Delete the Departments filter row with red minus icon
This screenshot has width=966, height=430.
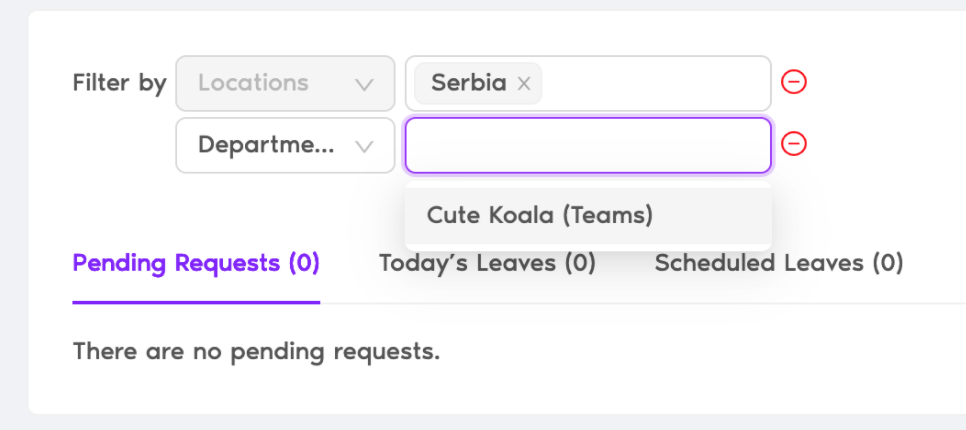794,144
